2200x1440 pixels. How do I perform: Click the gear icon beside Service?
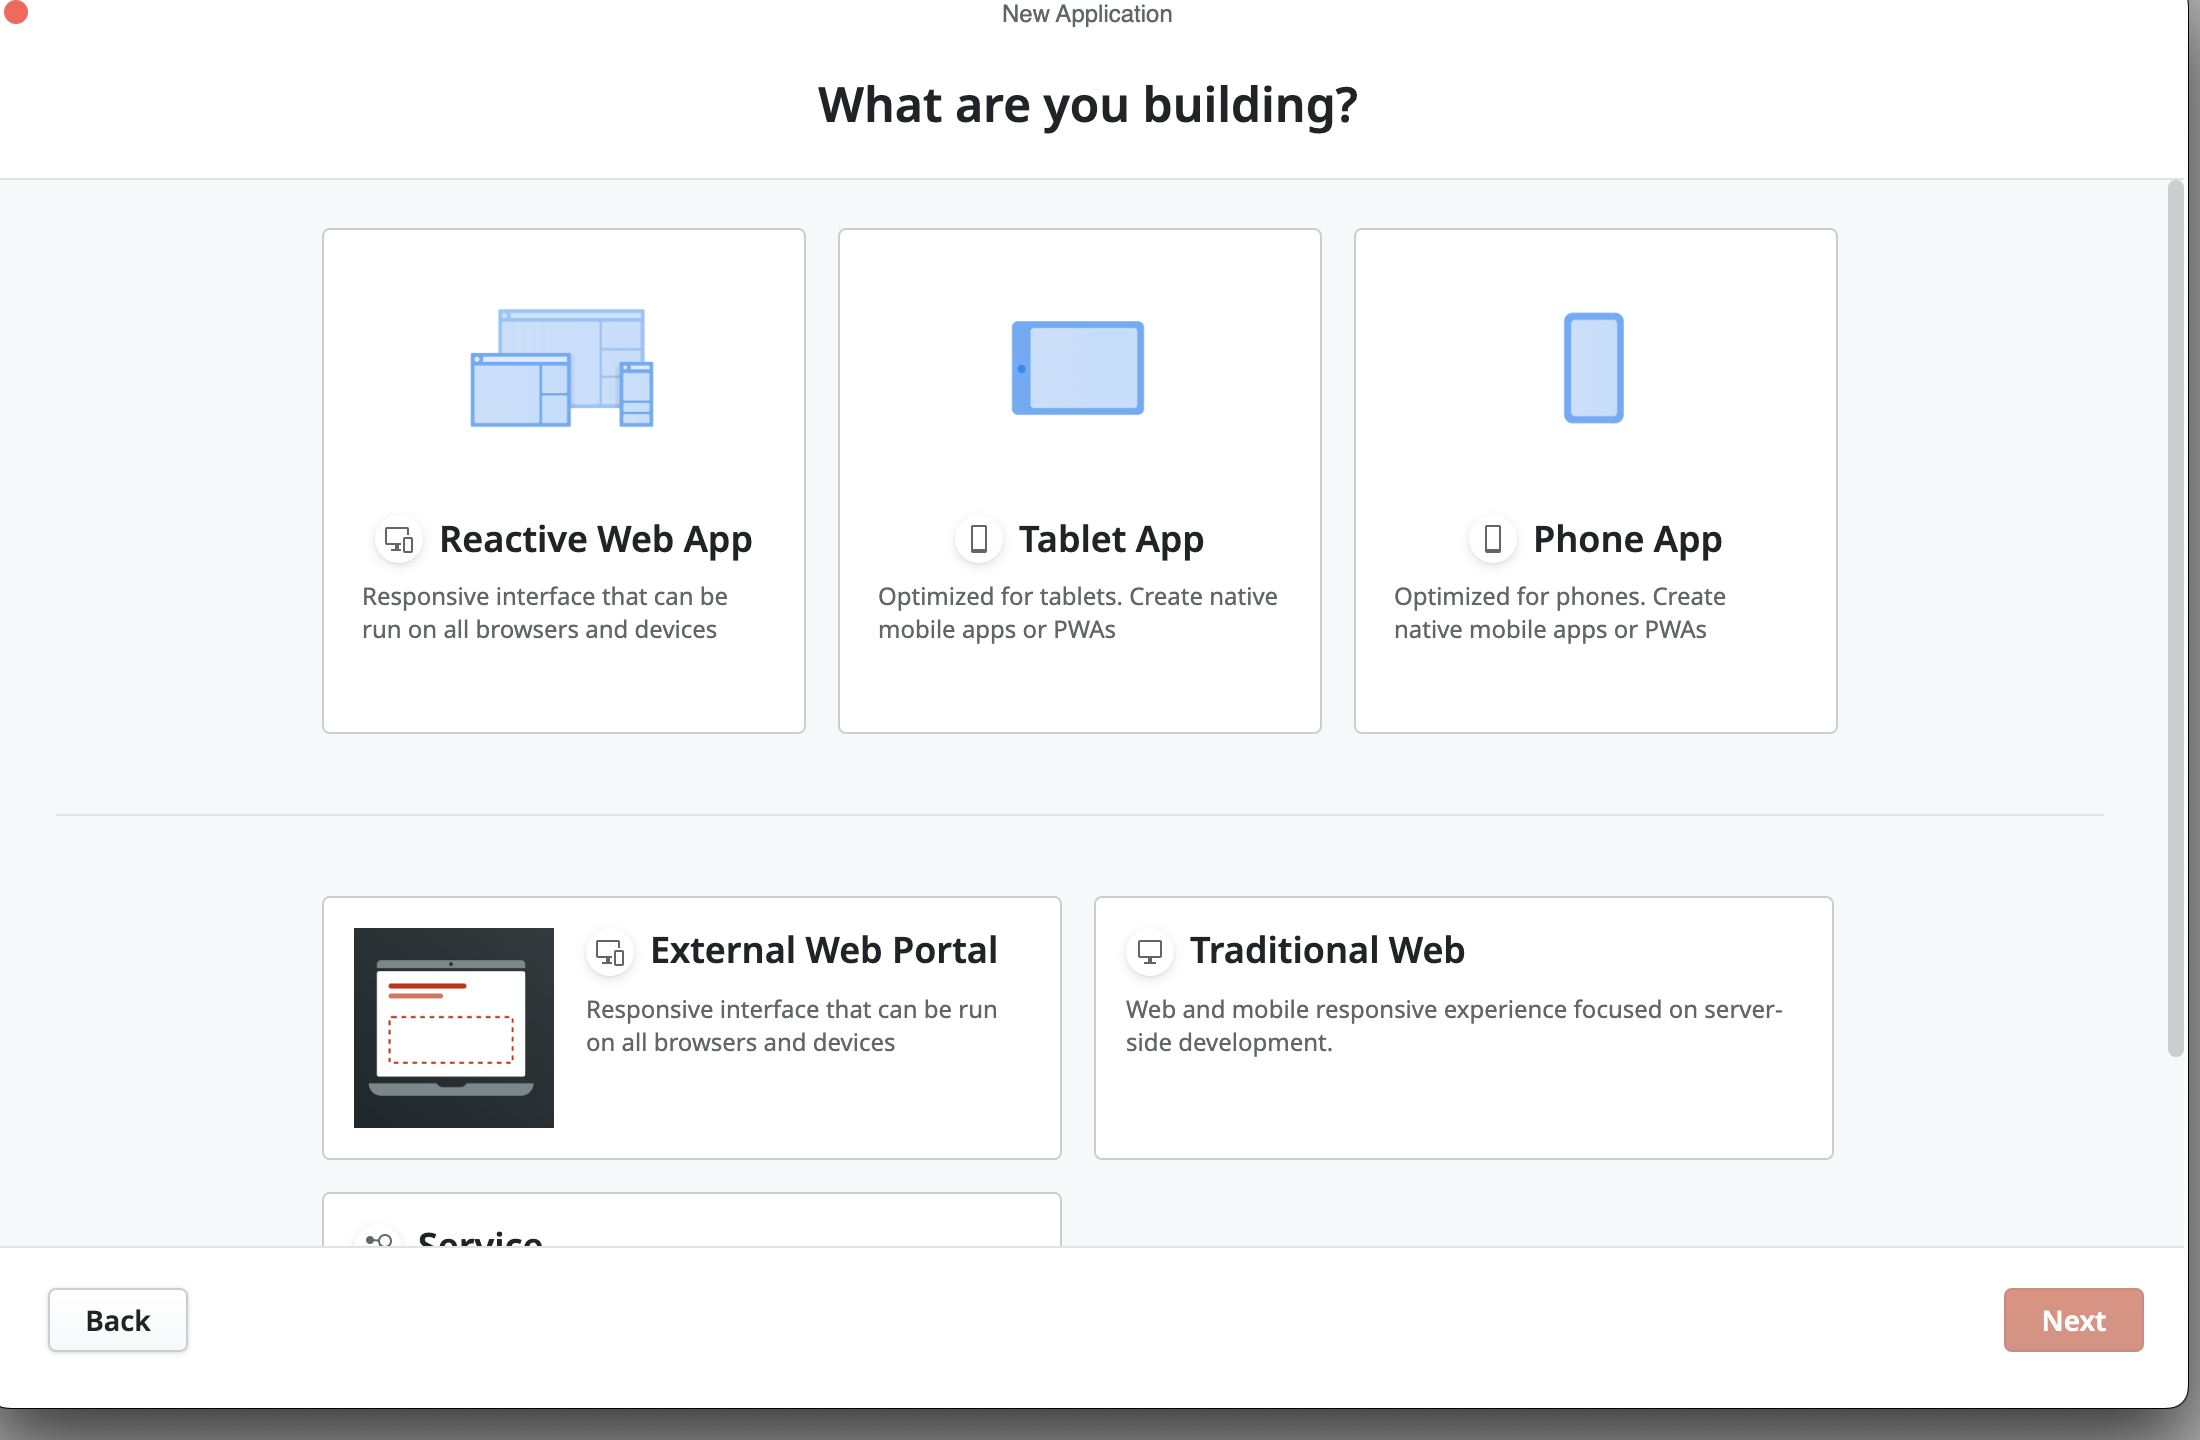[x=378, y=1240]
